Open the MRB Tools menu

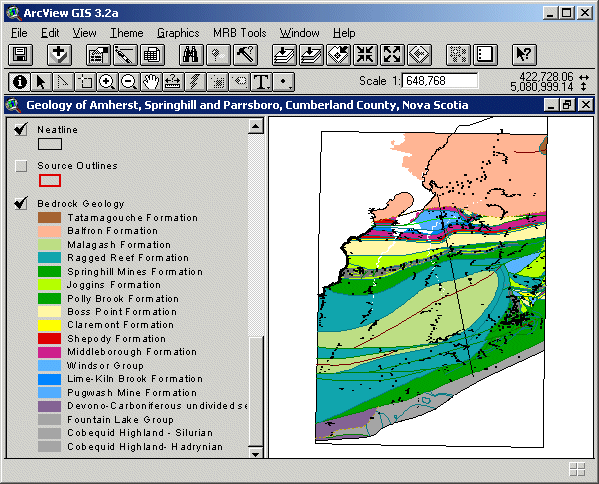[x=240, y=33]
